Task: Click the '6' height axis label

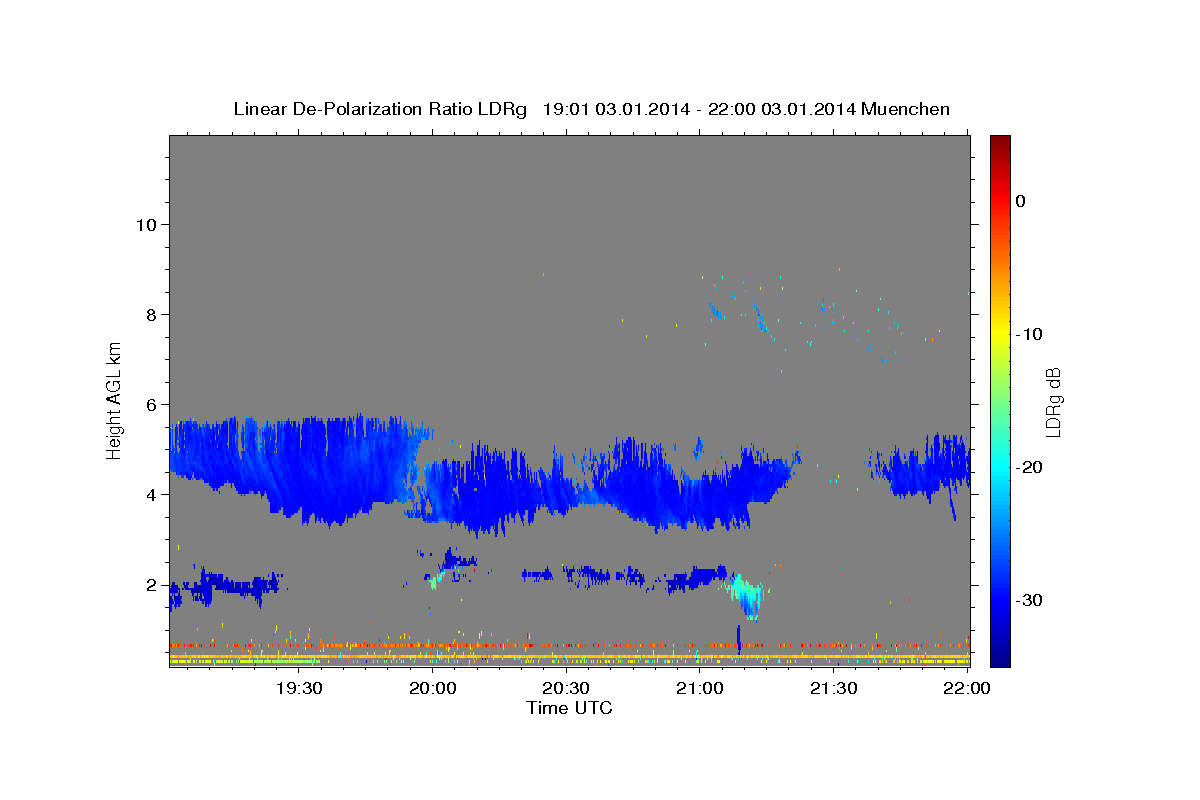Action: click(151, 404)
